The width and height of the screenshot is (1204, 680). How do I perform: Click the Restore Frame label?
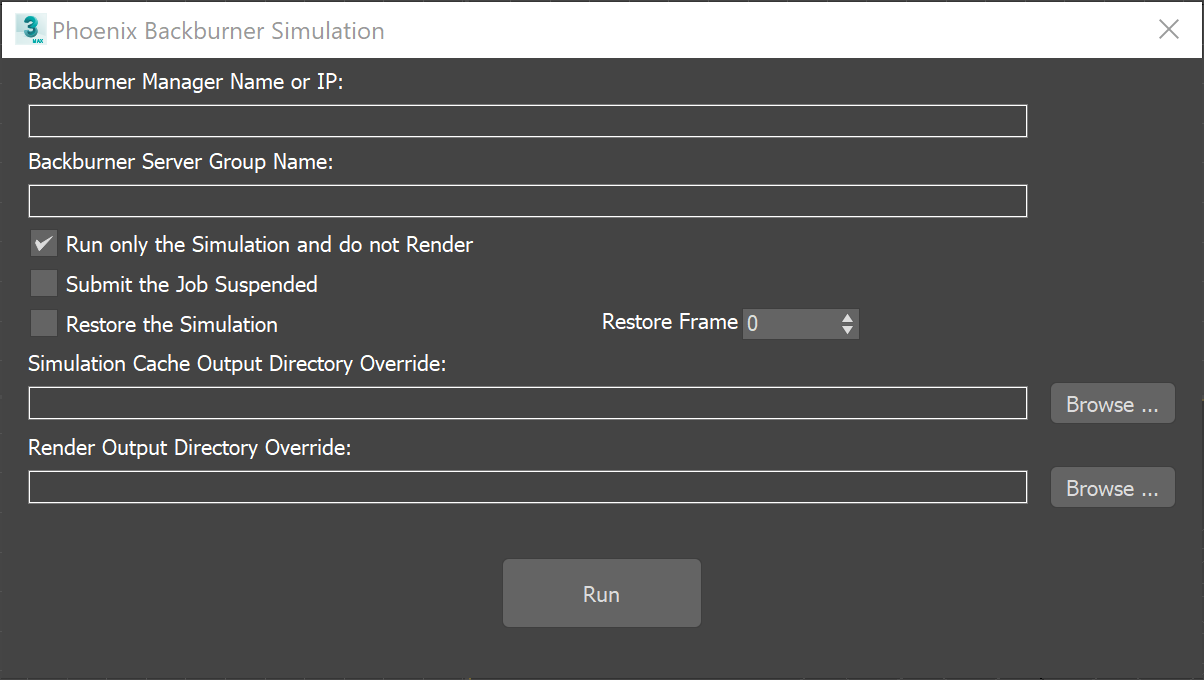[670, 322]
